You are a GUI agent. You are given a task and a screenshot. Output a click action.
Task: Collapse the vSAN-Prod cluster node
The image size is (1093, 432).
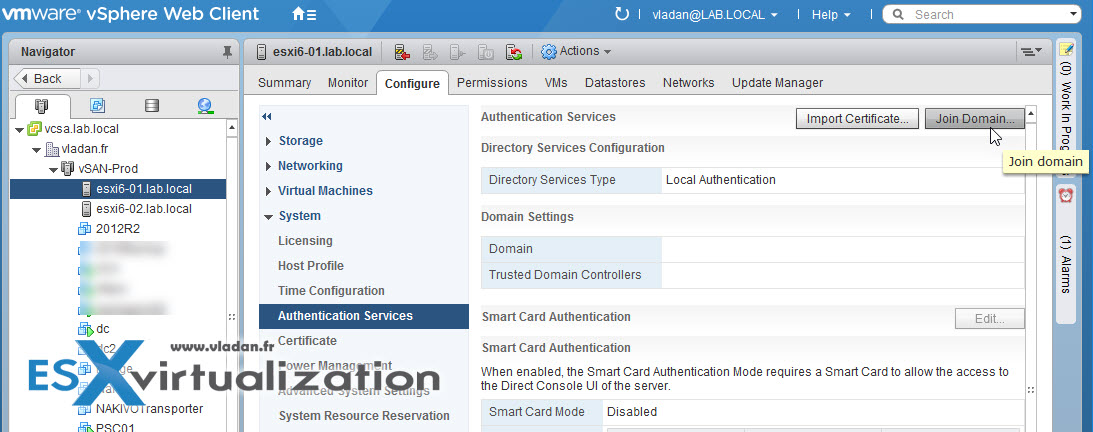click(53, 169)
